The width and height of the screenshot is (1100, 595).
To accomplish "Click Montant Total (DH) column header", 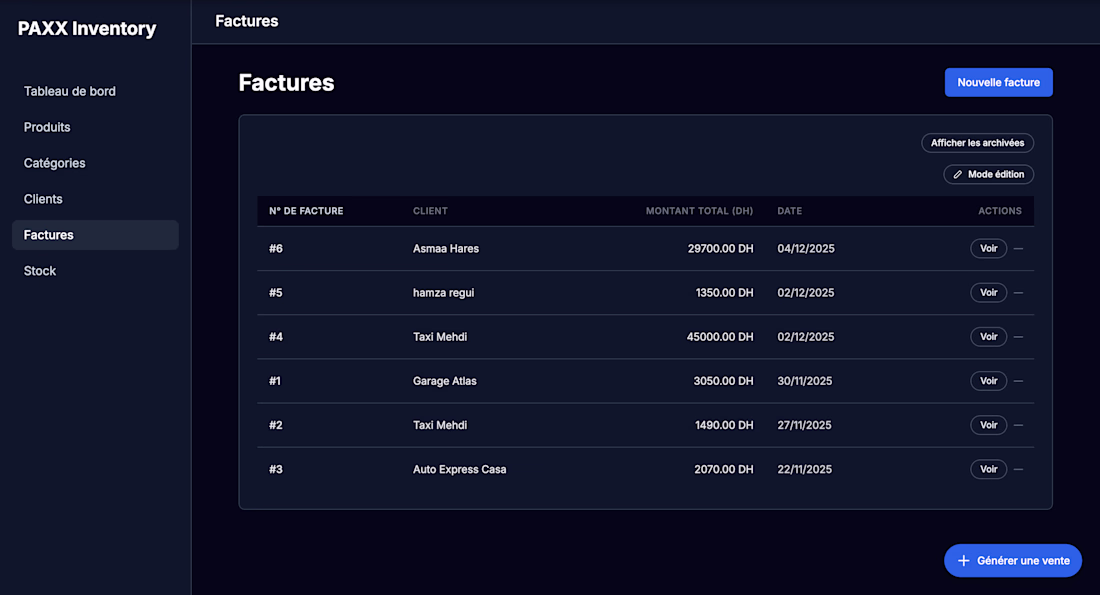I will [x=699, y=211].
